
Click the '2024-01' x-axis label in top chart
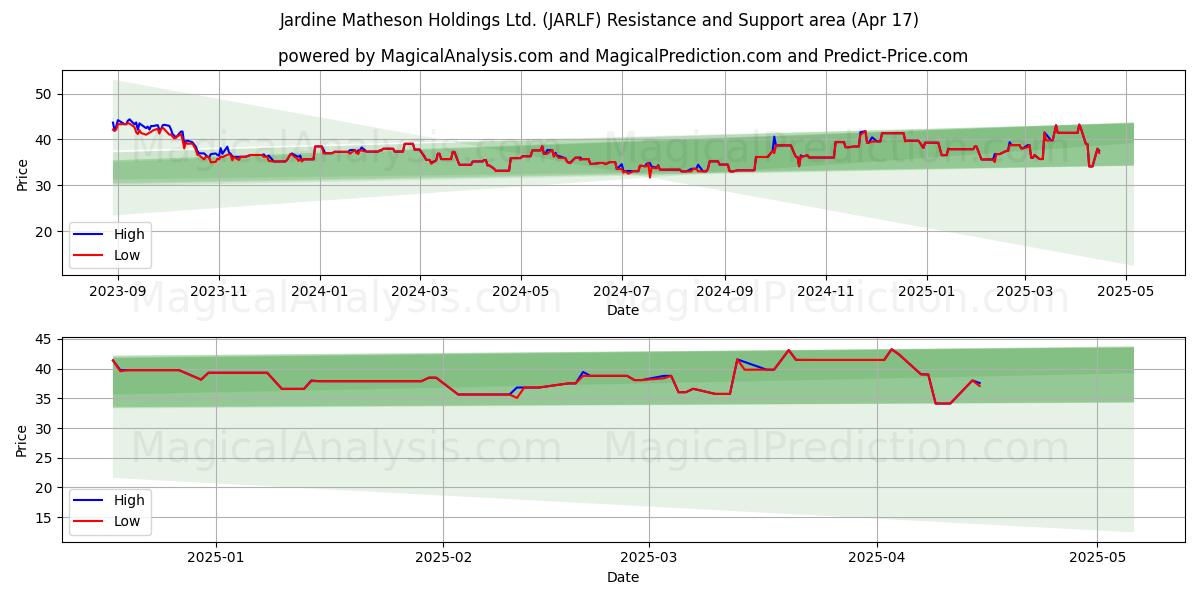click(320, 292)
